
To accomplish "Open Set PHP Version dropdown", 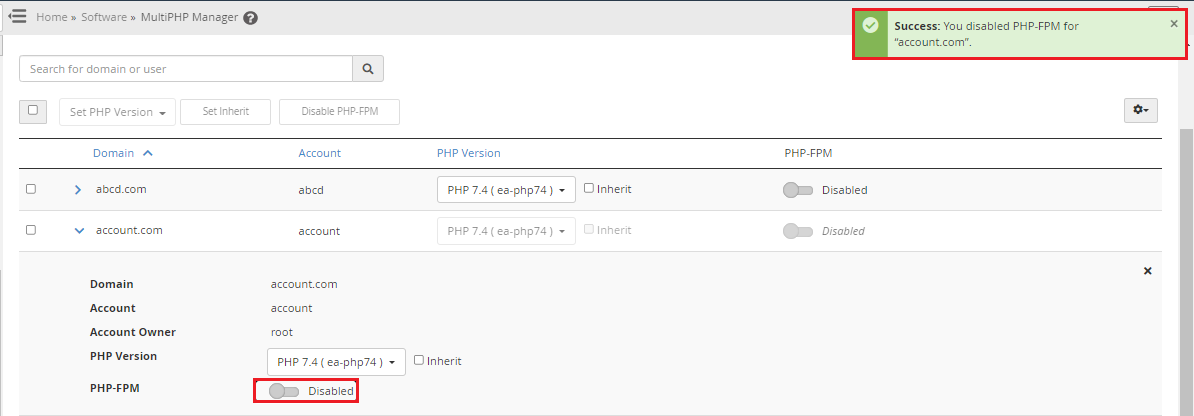I will coord(117,112).
